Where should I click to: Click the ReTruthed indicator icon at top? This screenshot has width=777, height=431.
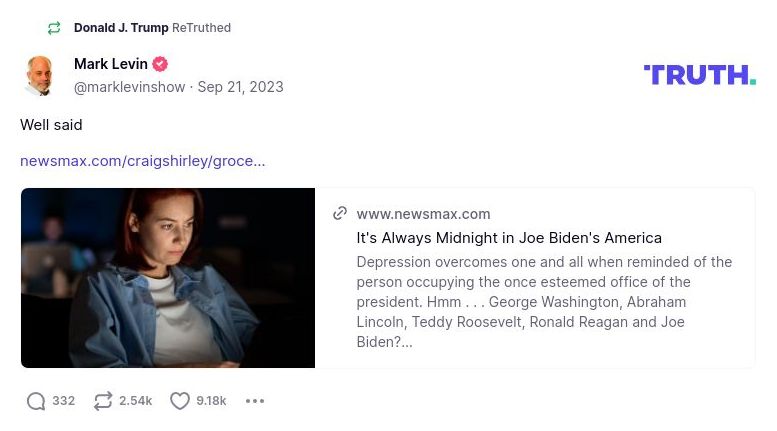[x=54, y=28]
